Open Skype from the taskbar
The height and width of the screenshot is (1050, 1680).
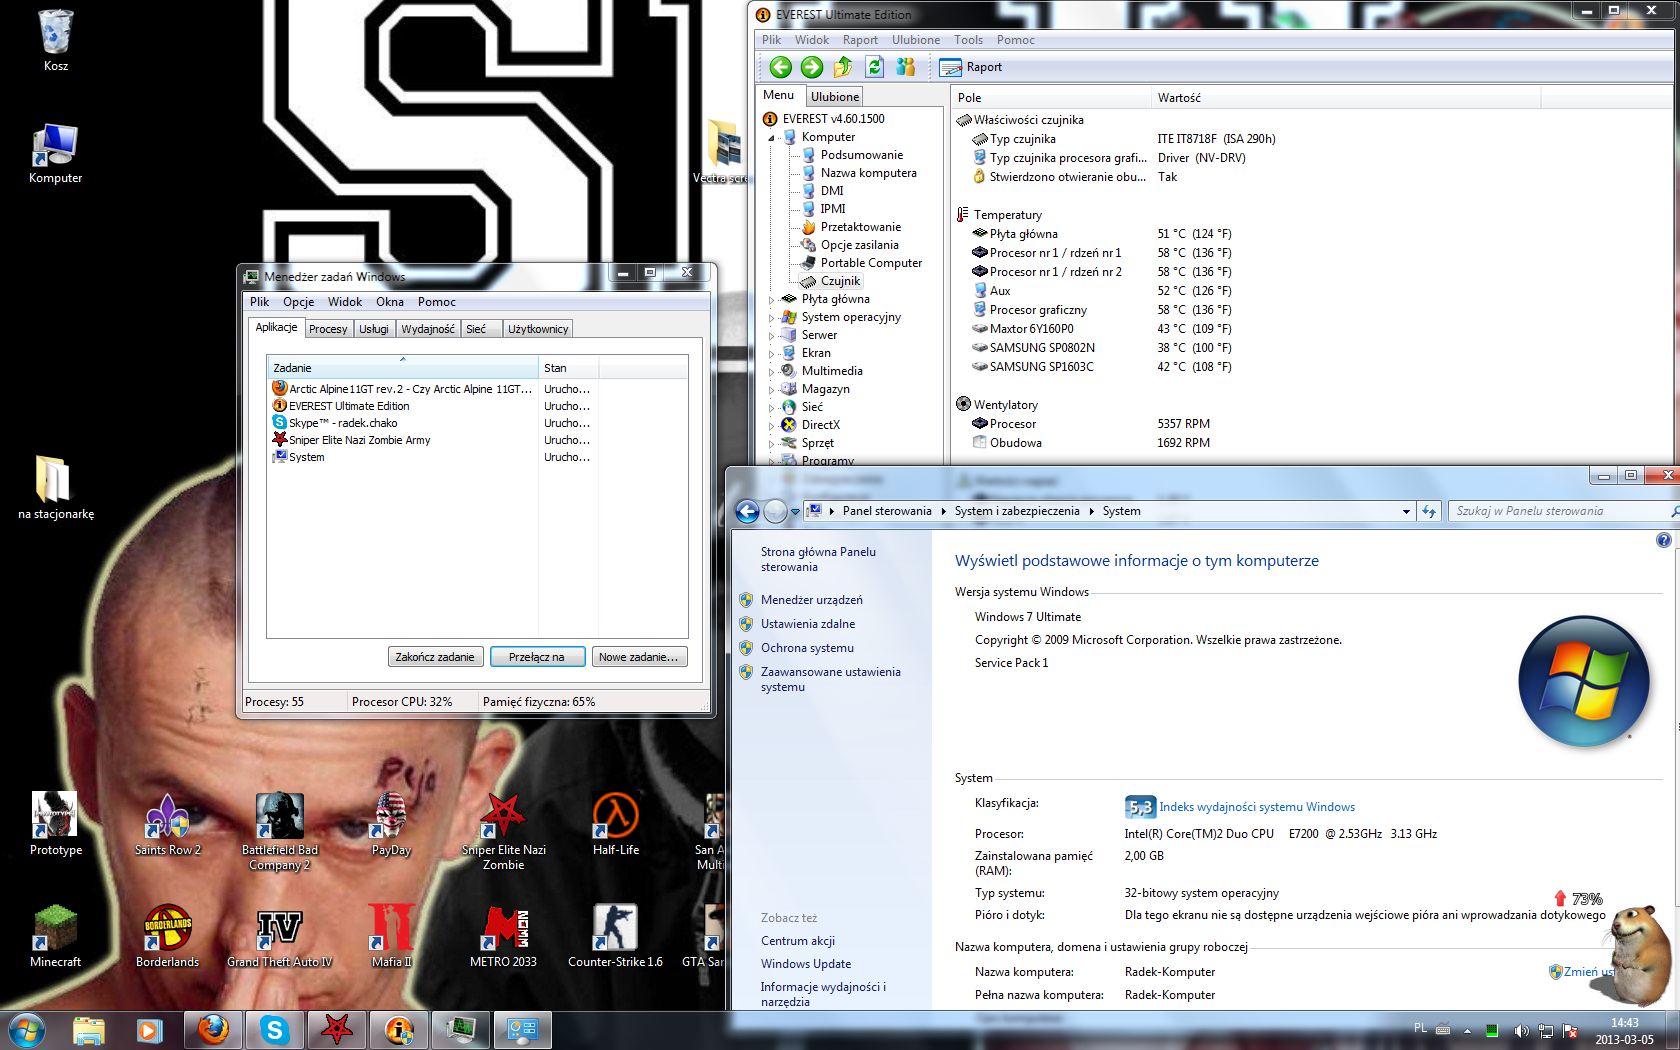[275, 1030]
